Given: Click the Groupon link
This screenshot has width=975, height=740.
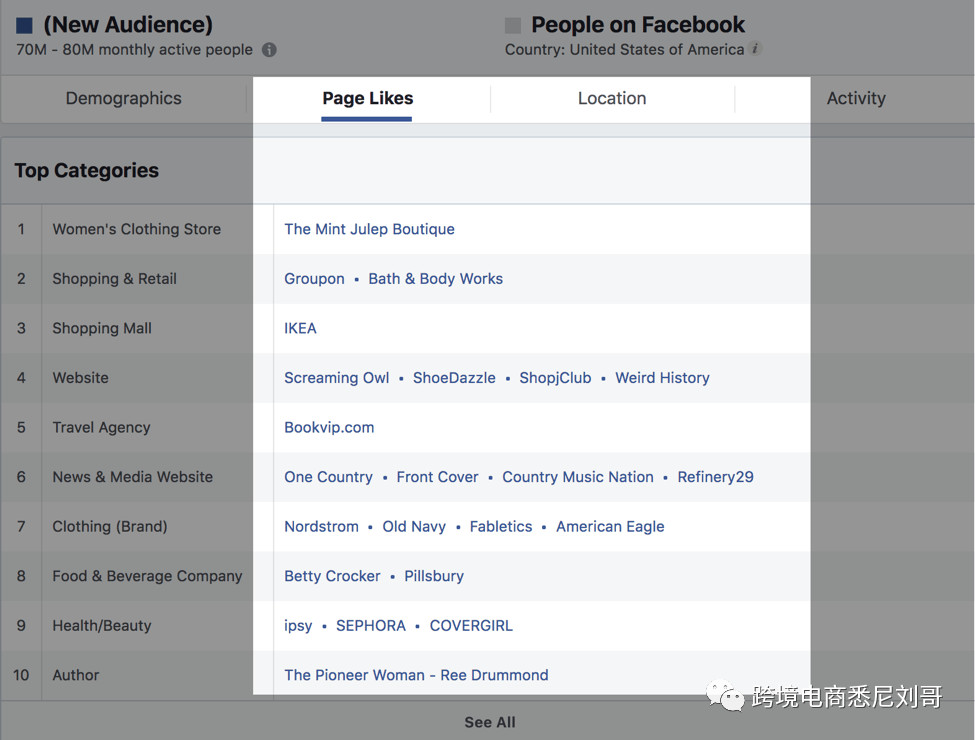Looking at the screenshot, I should point(314,278).
